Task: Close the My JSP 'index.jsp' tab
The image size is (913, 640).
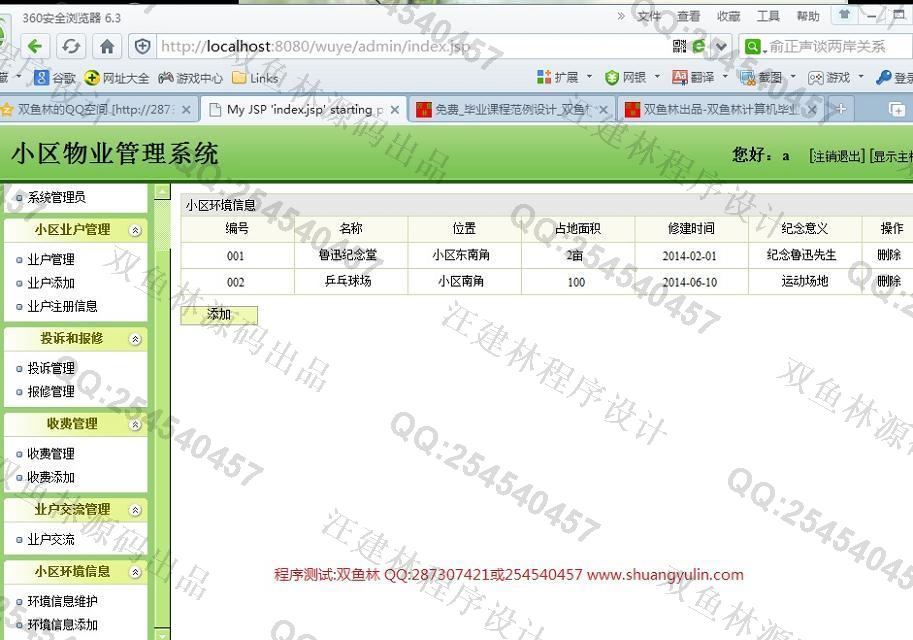Action: click(395, 109)
